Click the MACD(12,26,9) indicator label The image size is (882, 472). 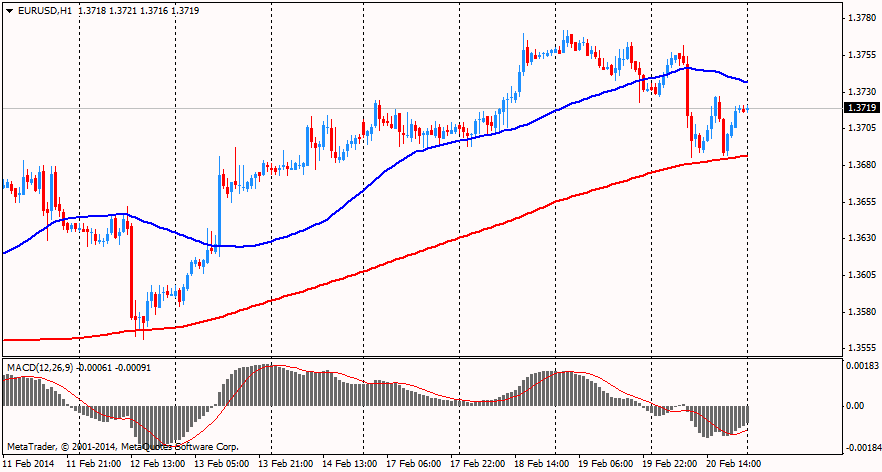40,367
